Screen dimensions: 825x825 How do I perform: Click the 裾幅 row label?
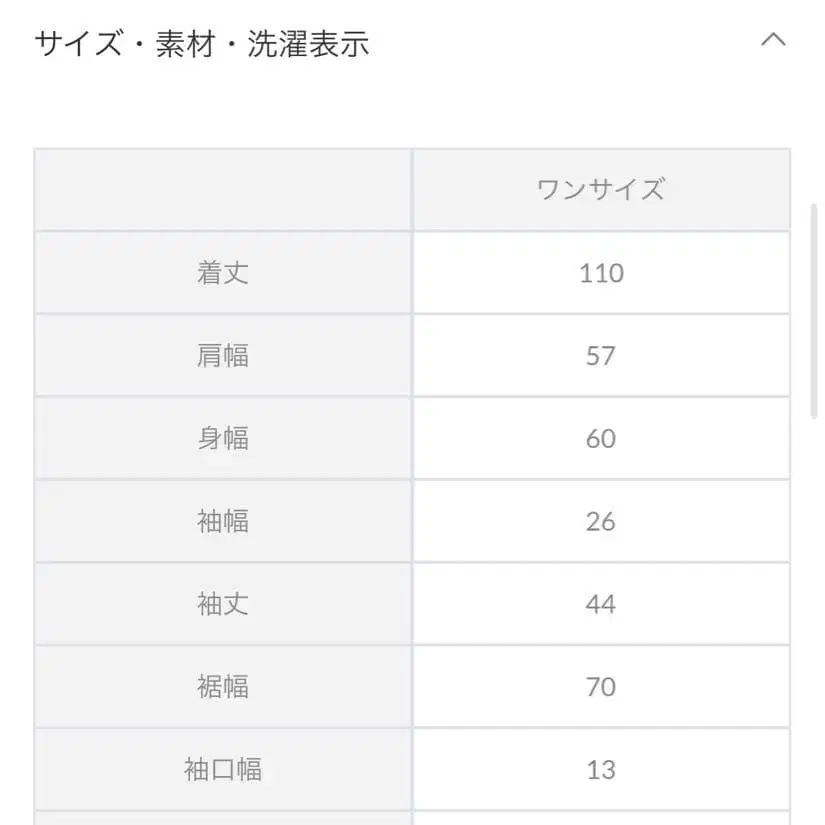pos(221,687)
